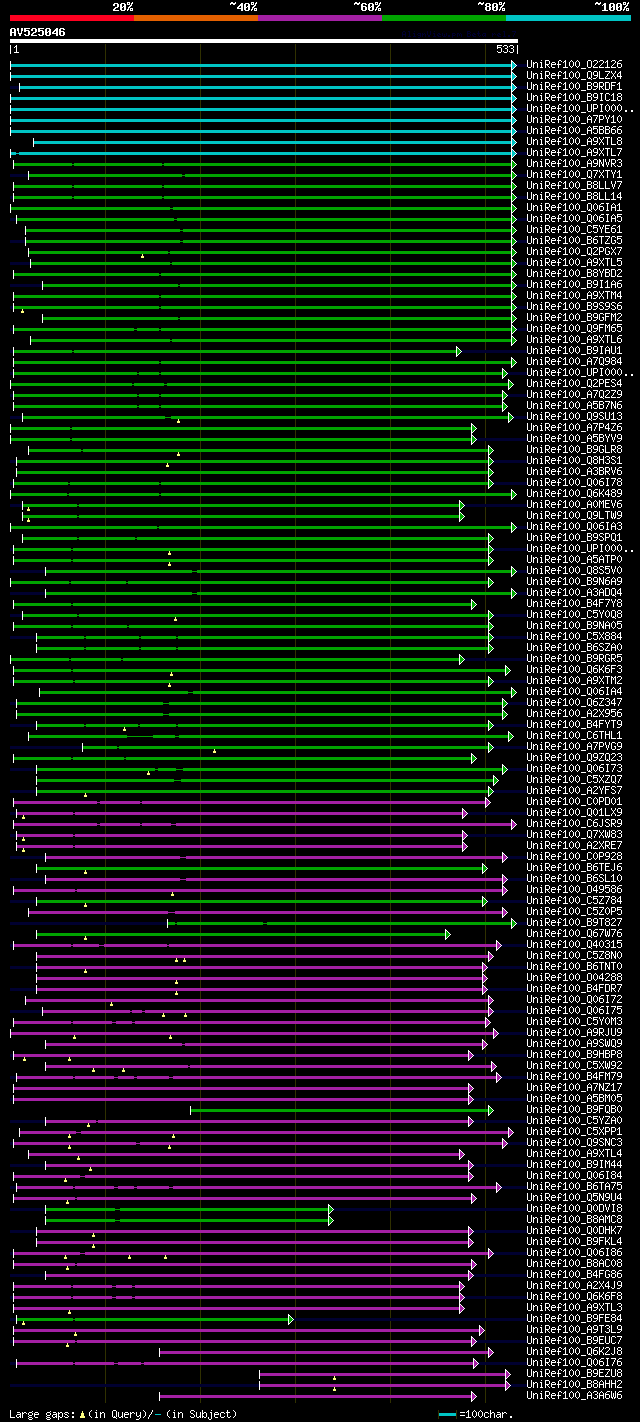This screenshot has height=1422, width=640.
Task: Click the UniRef100_B9FE84 label
Action: [574, 1318]
